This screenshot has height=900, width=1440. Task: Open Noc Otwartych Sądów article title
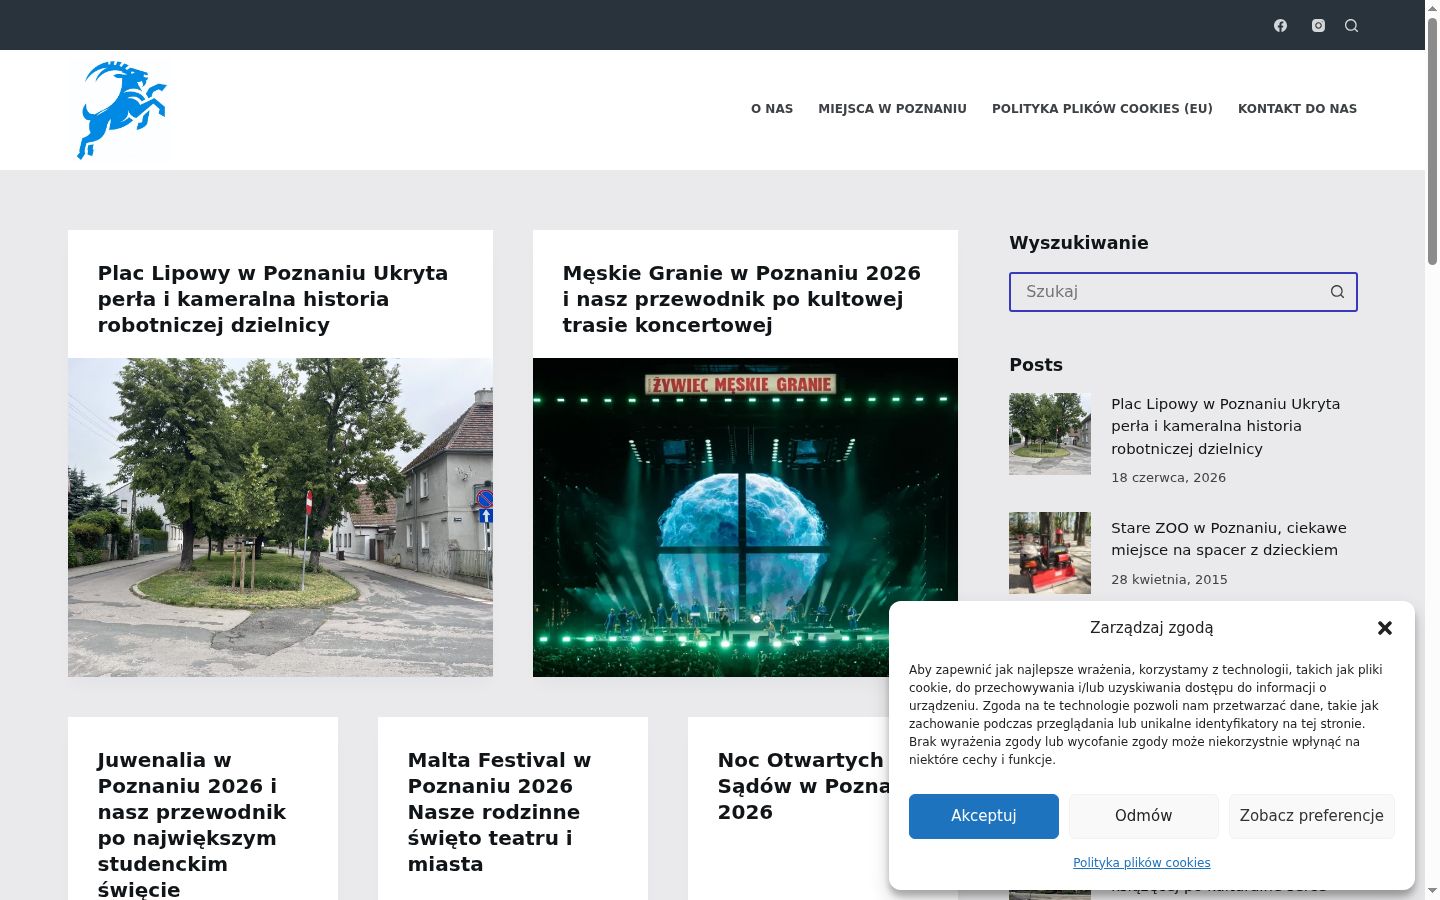point(802,786)
